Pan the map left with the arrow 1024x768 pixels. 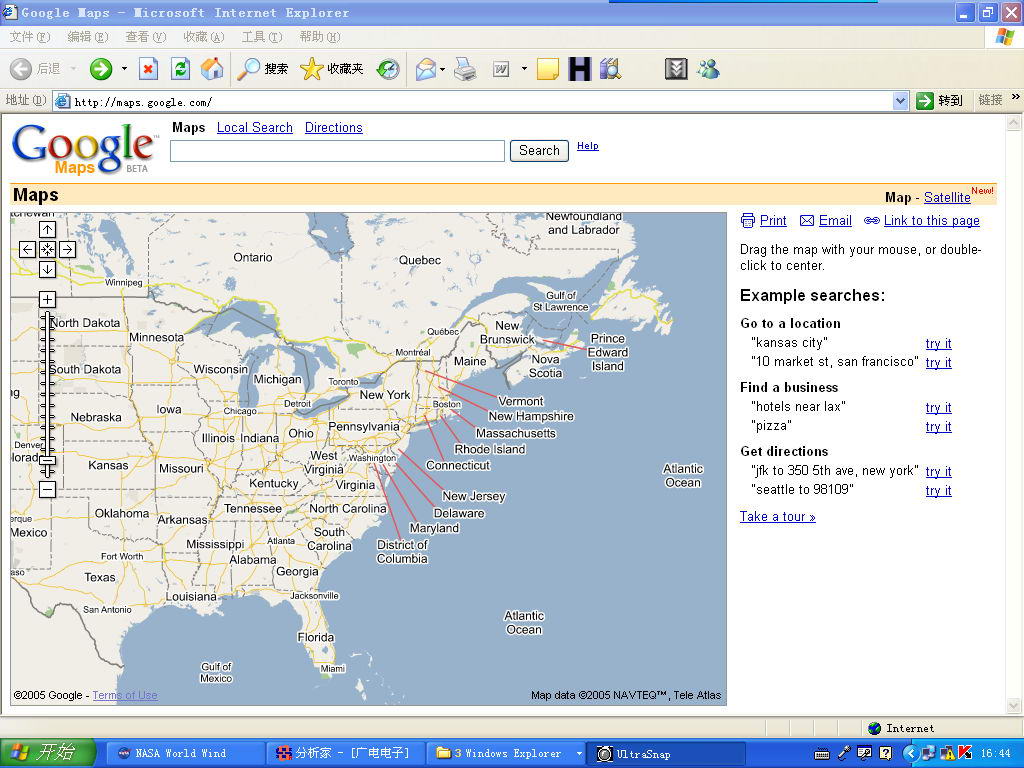coord(28,250)
